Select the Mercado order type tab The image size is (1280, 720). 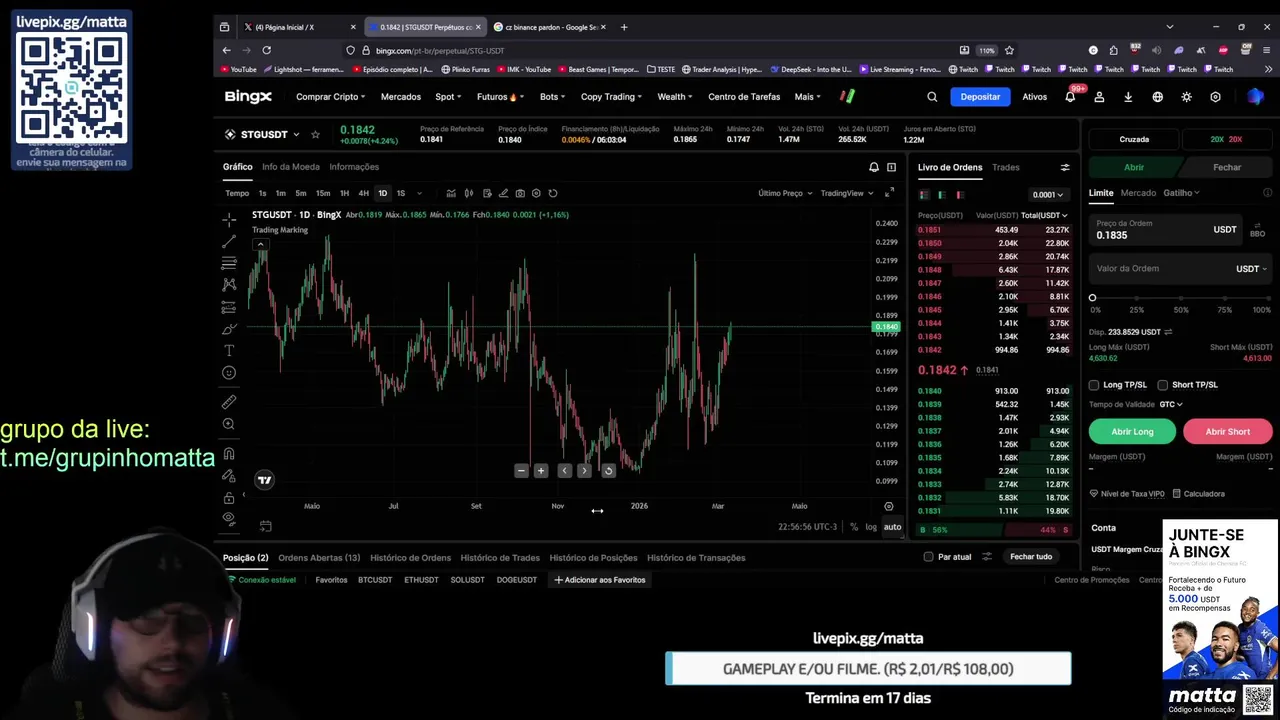pyautogui.click(x=1138, y=193)
